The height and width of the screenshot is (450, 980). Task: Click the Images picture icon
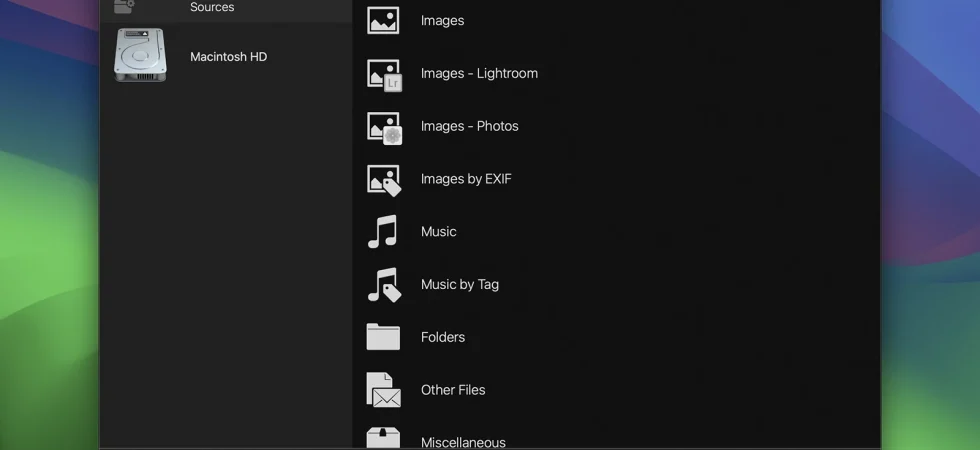(x=382, y=20)
